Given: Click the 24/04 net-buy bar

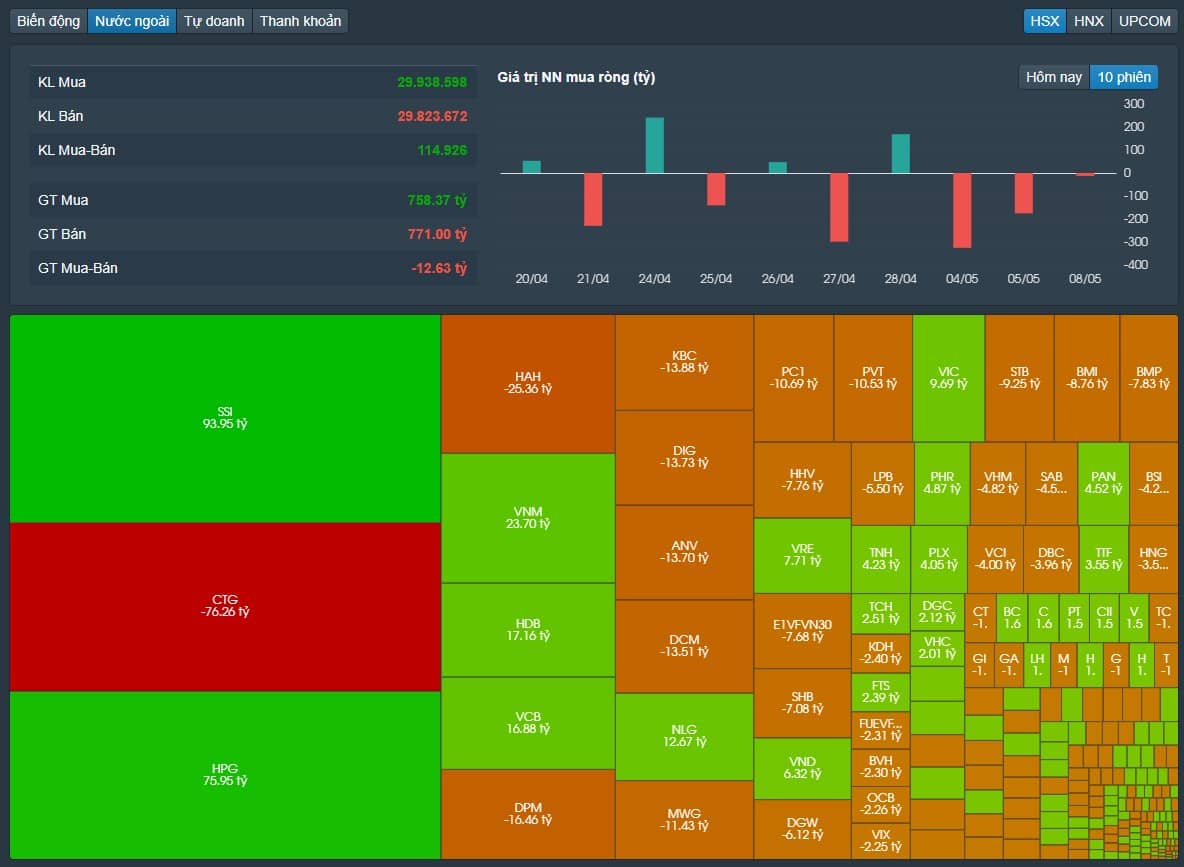Looking at the screenshot, I should (x=655, y=145).
